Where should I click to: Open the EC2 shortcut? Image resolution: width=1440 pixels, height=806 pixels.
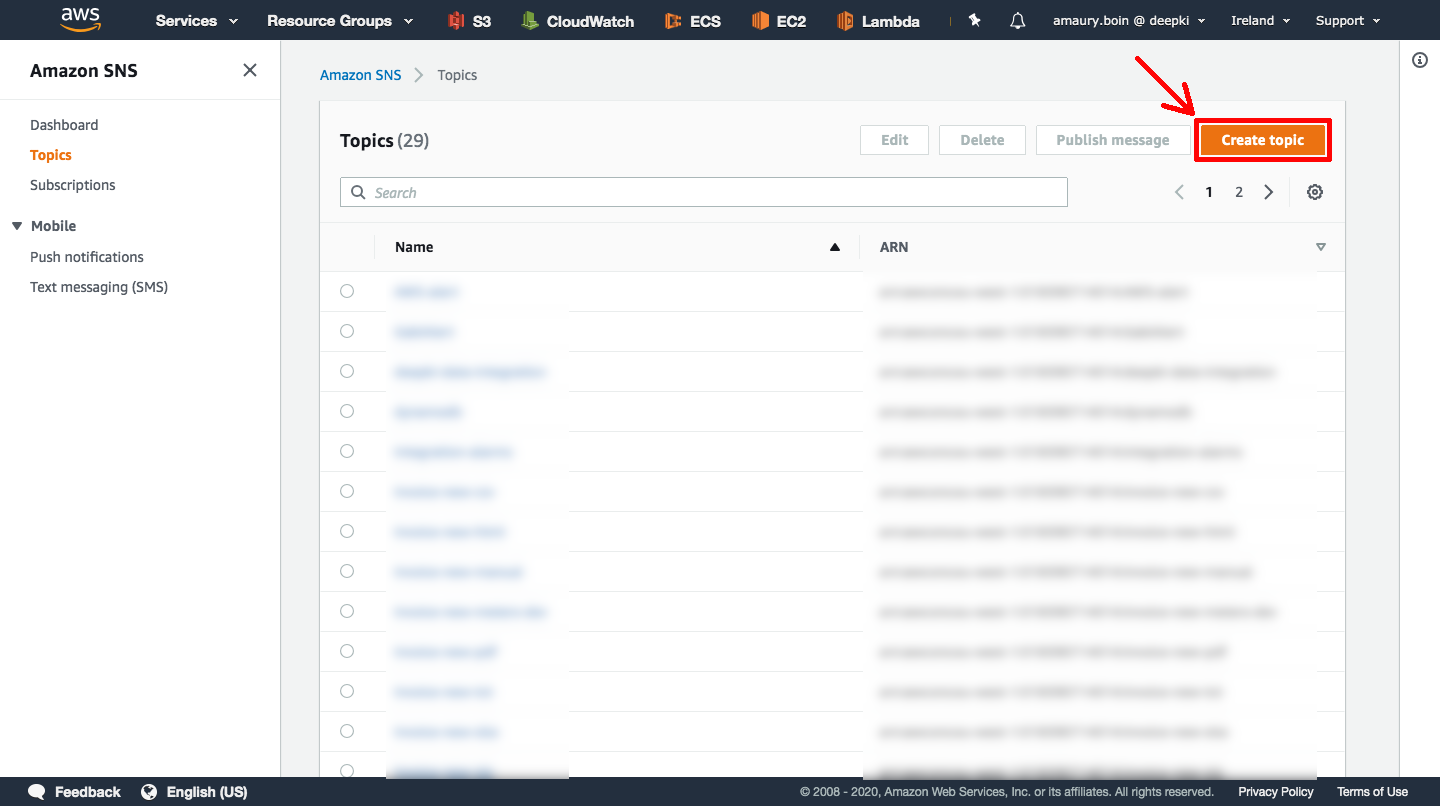click(x=779, y=20)
